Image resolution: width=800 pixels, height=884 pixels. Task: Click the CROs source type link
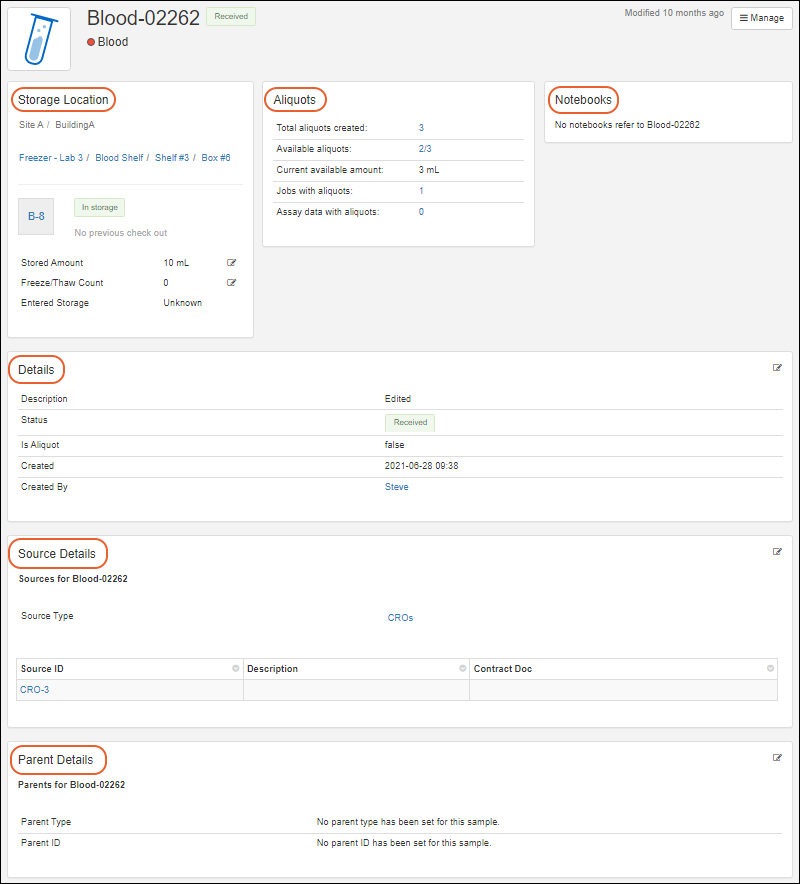400,618
